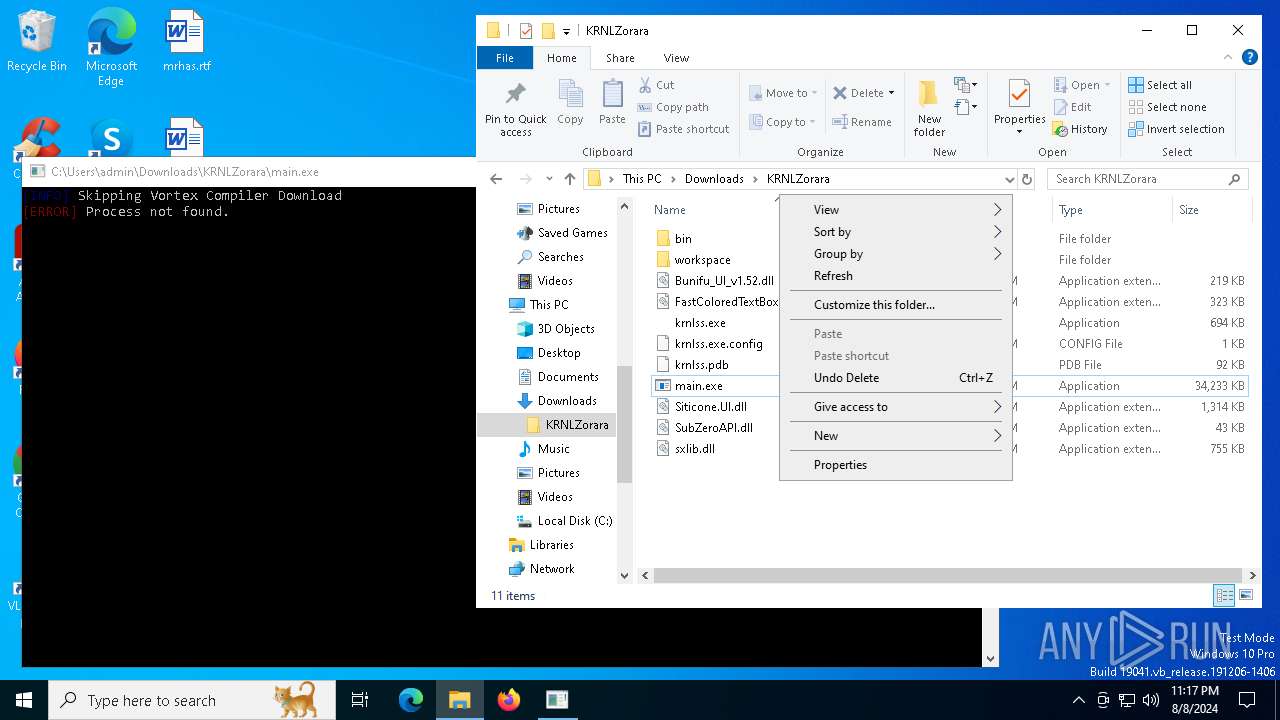1280x720 pixels.
Task: Click Pin to Quick access icon
Action: pyautogui.click(x=515, y=94)
